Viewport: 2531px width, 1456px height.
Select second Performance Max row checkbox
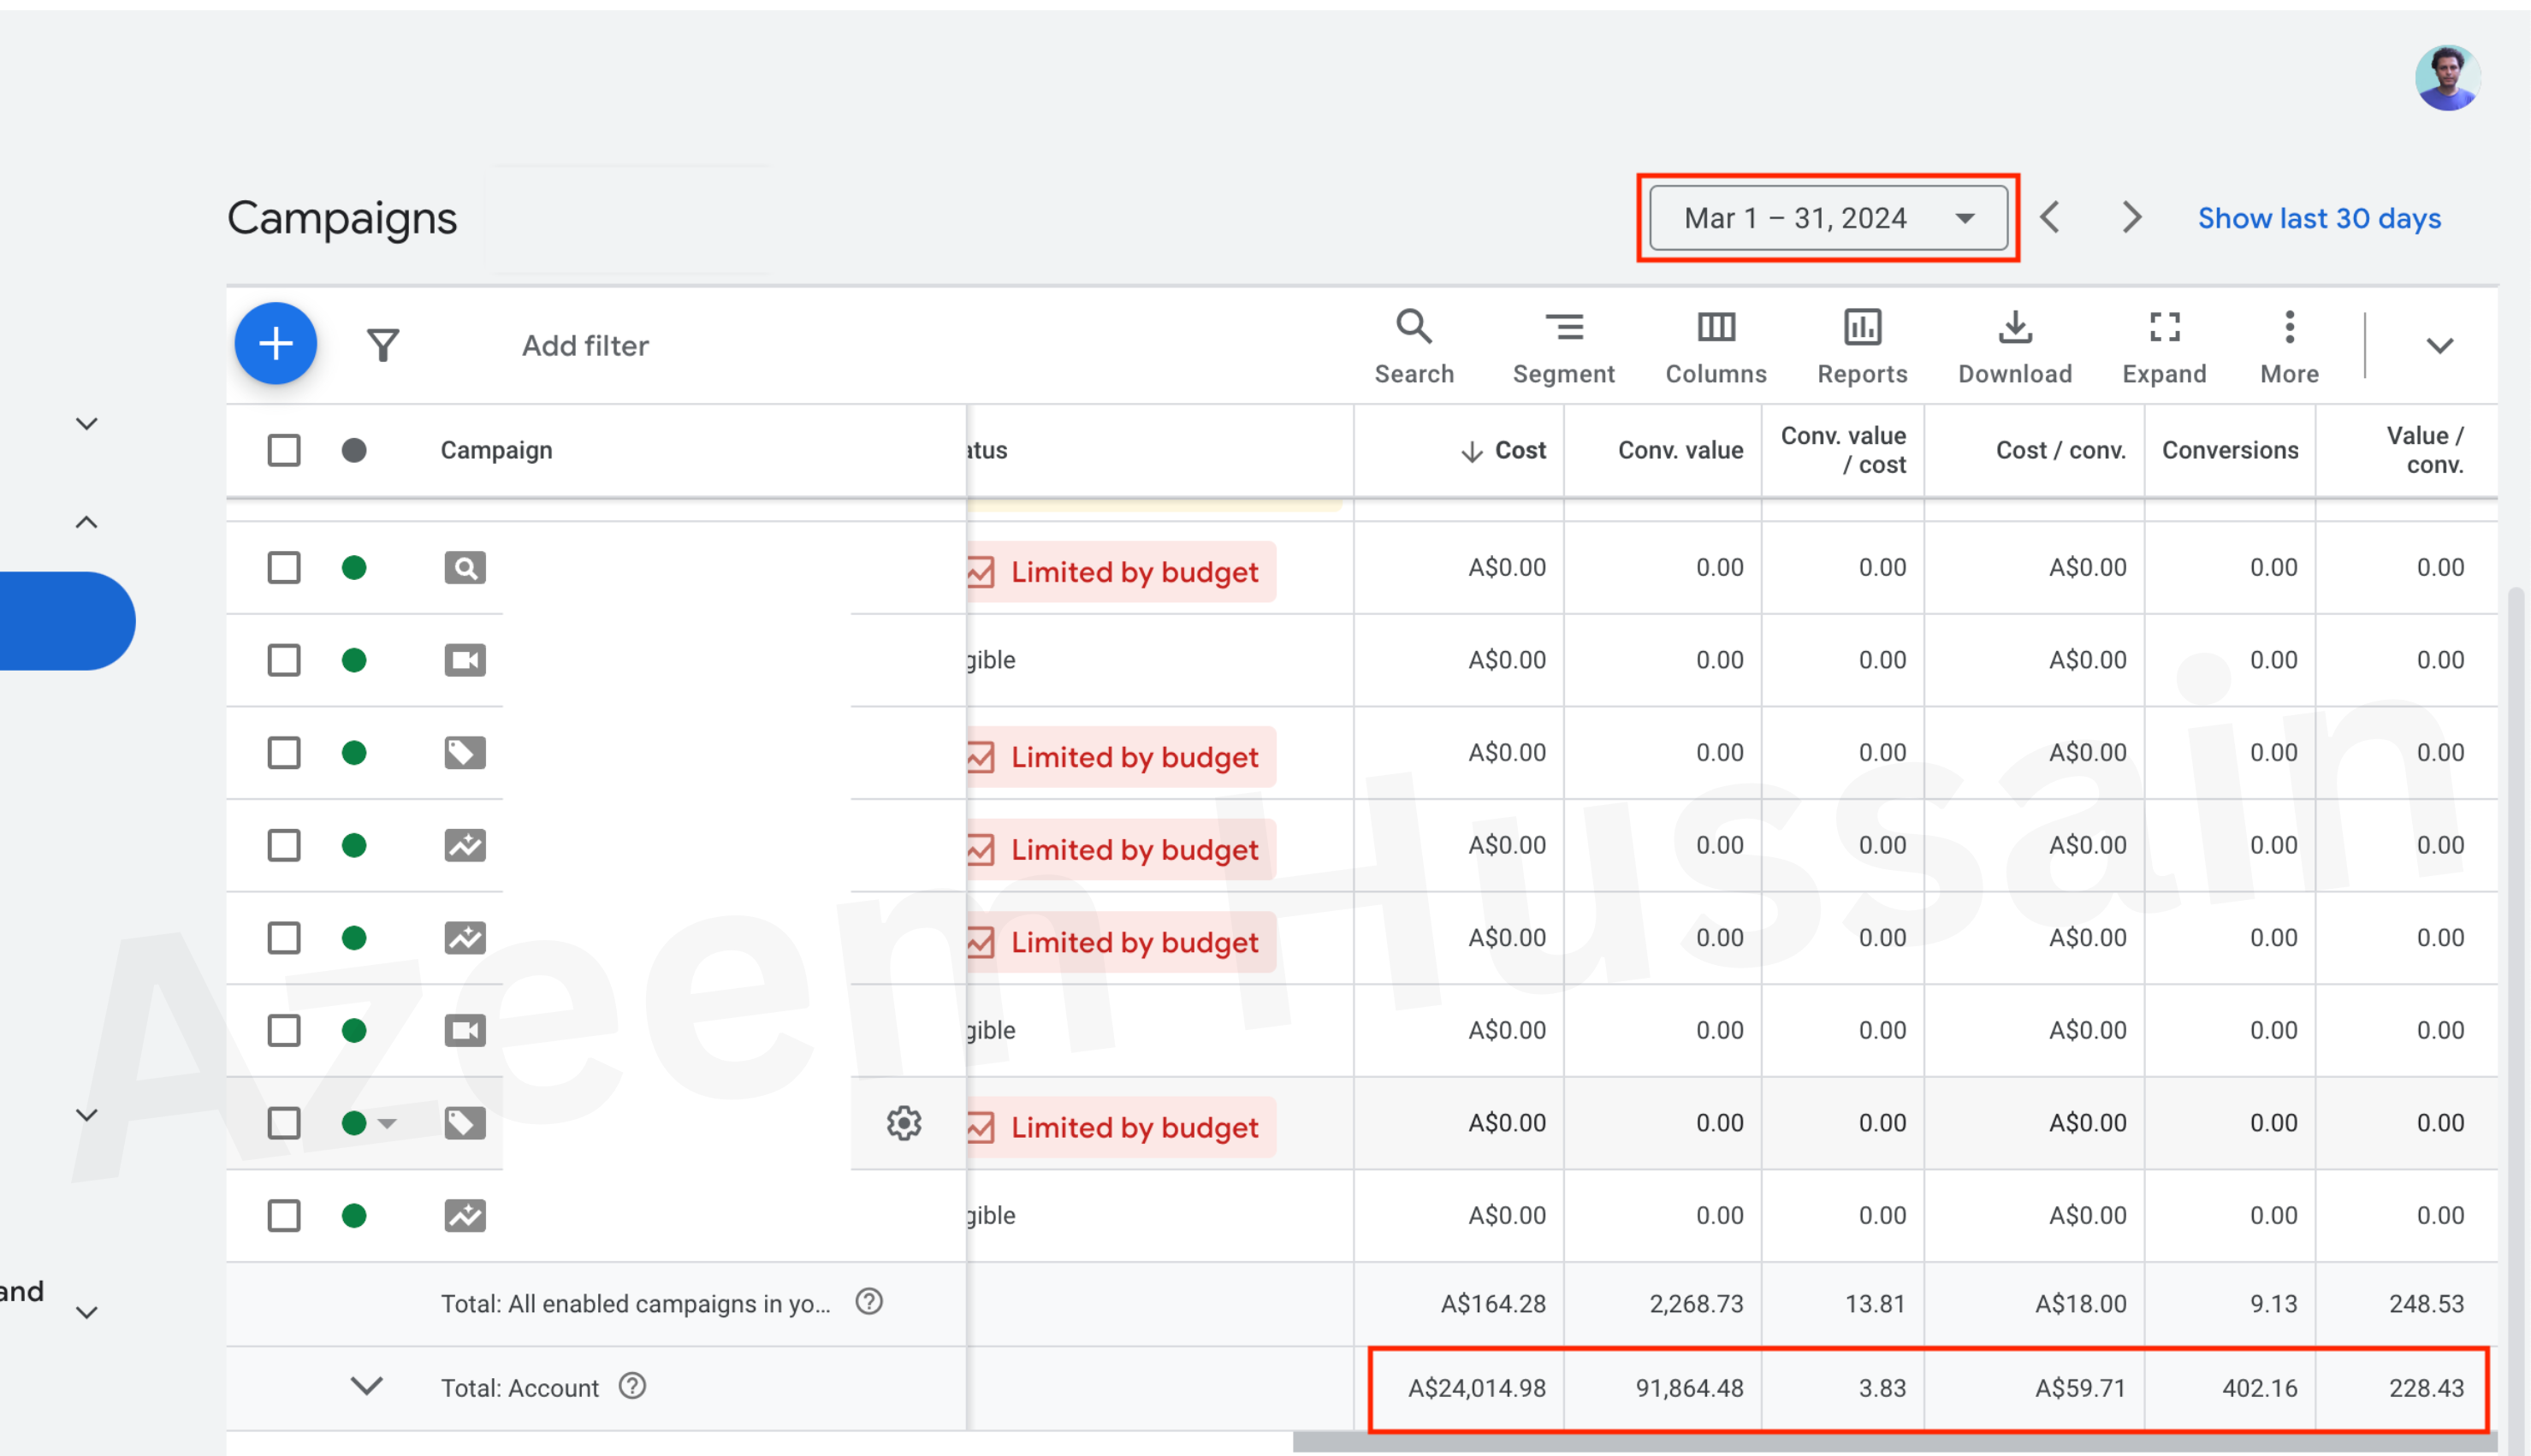click(x=284, y=938)
